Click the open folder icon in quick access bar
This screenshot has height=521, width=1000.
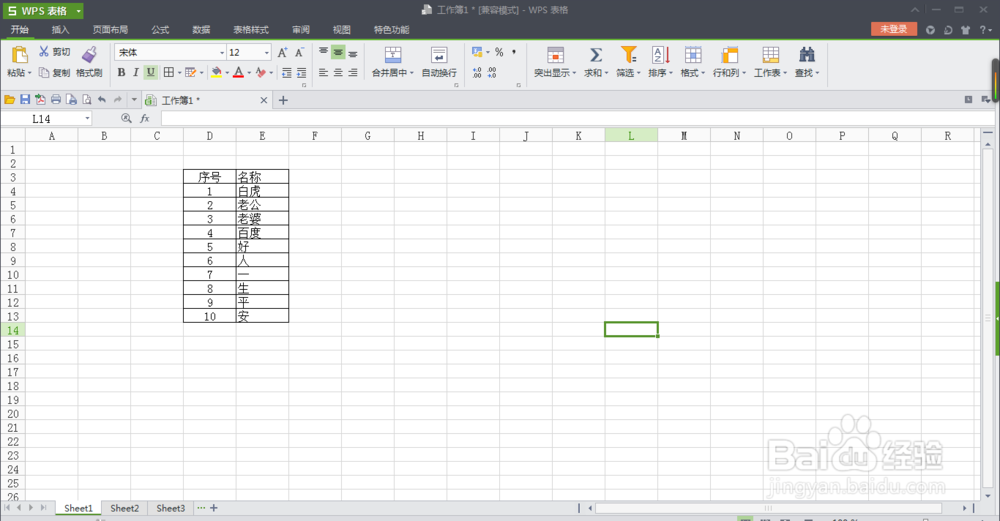coord(10,99)
